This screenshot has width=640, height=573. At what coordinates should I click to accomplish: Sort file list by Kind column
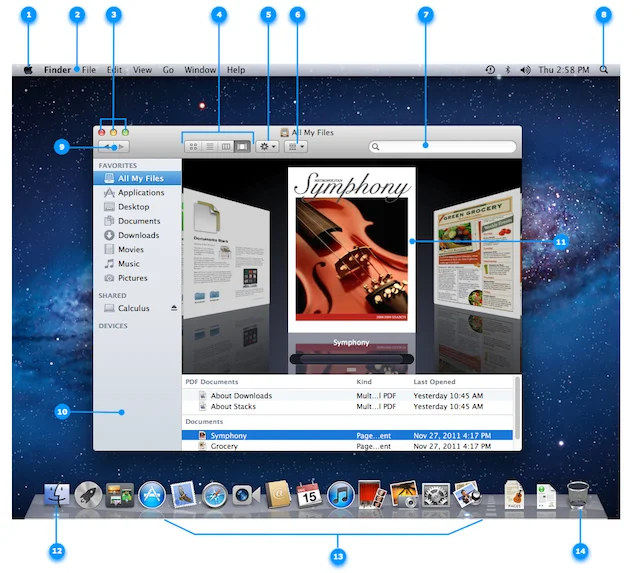pyautogui.click(x=365, y=382)
